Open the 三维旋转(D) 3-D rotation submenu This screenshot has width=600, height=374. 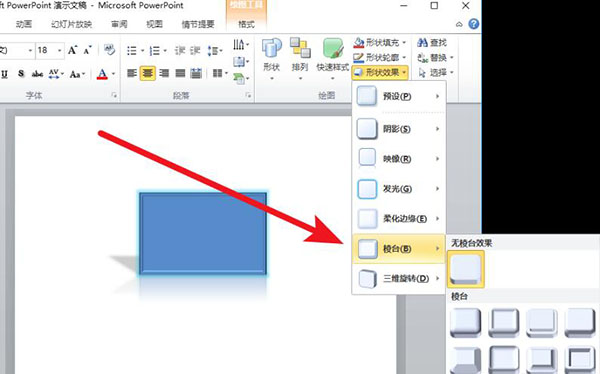pos(398,278)
